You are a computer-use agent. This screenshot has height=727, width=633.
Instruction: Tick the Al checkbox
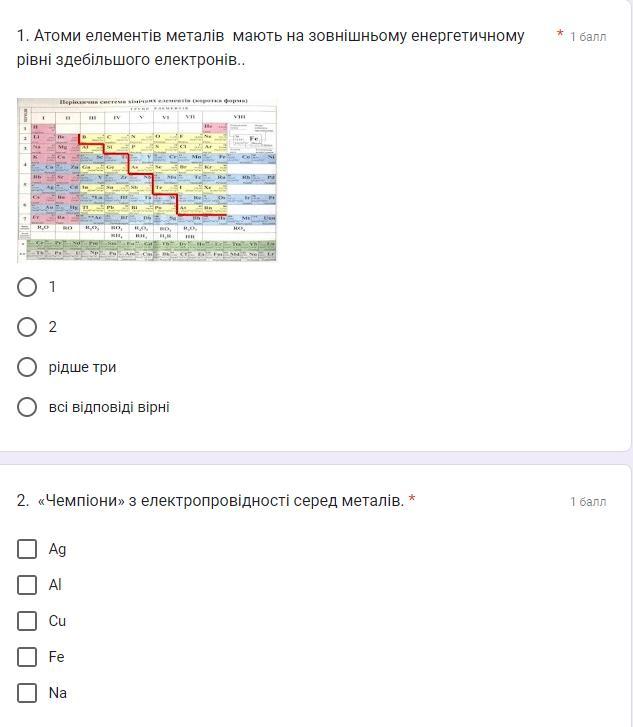27,585
